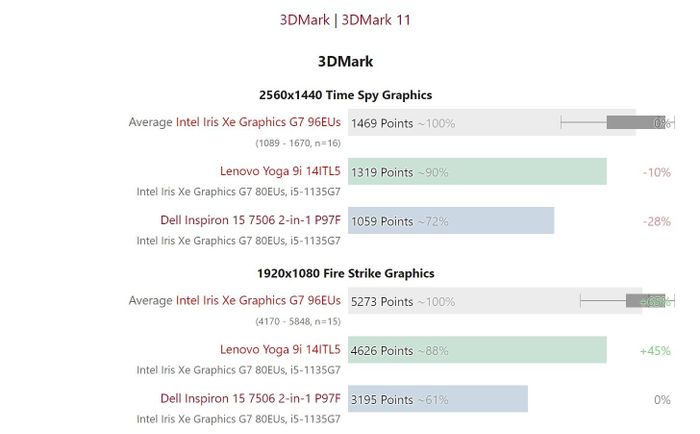This screenshot has height=434, width=700.
Task: Open Lenovo Yoga 9i link under Fire Strike
Action: click(x=280, y=349)
